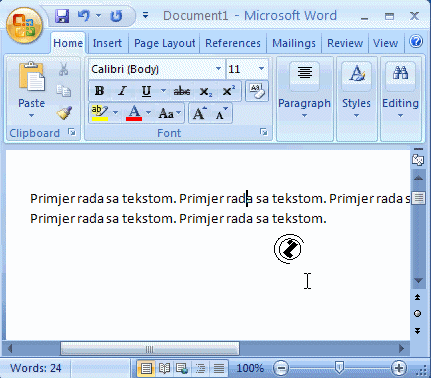Viewport: 431px width, 378px height.
Task: Toggle Subscript formatting
Action: tap(205, 91)
